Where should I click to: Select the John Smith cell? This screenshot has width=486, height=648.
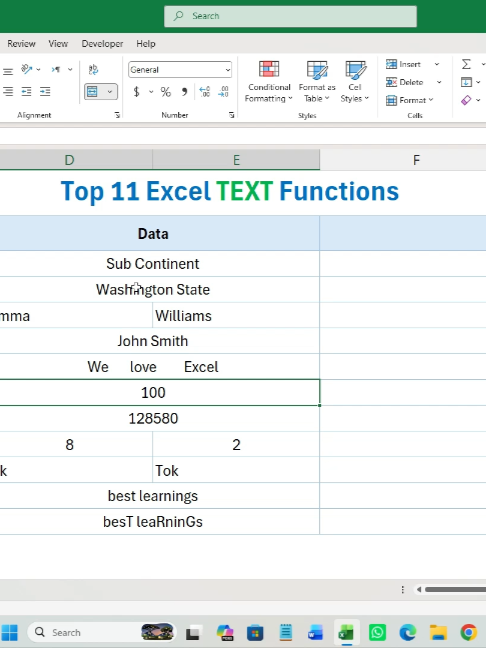click(160, 341)
